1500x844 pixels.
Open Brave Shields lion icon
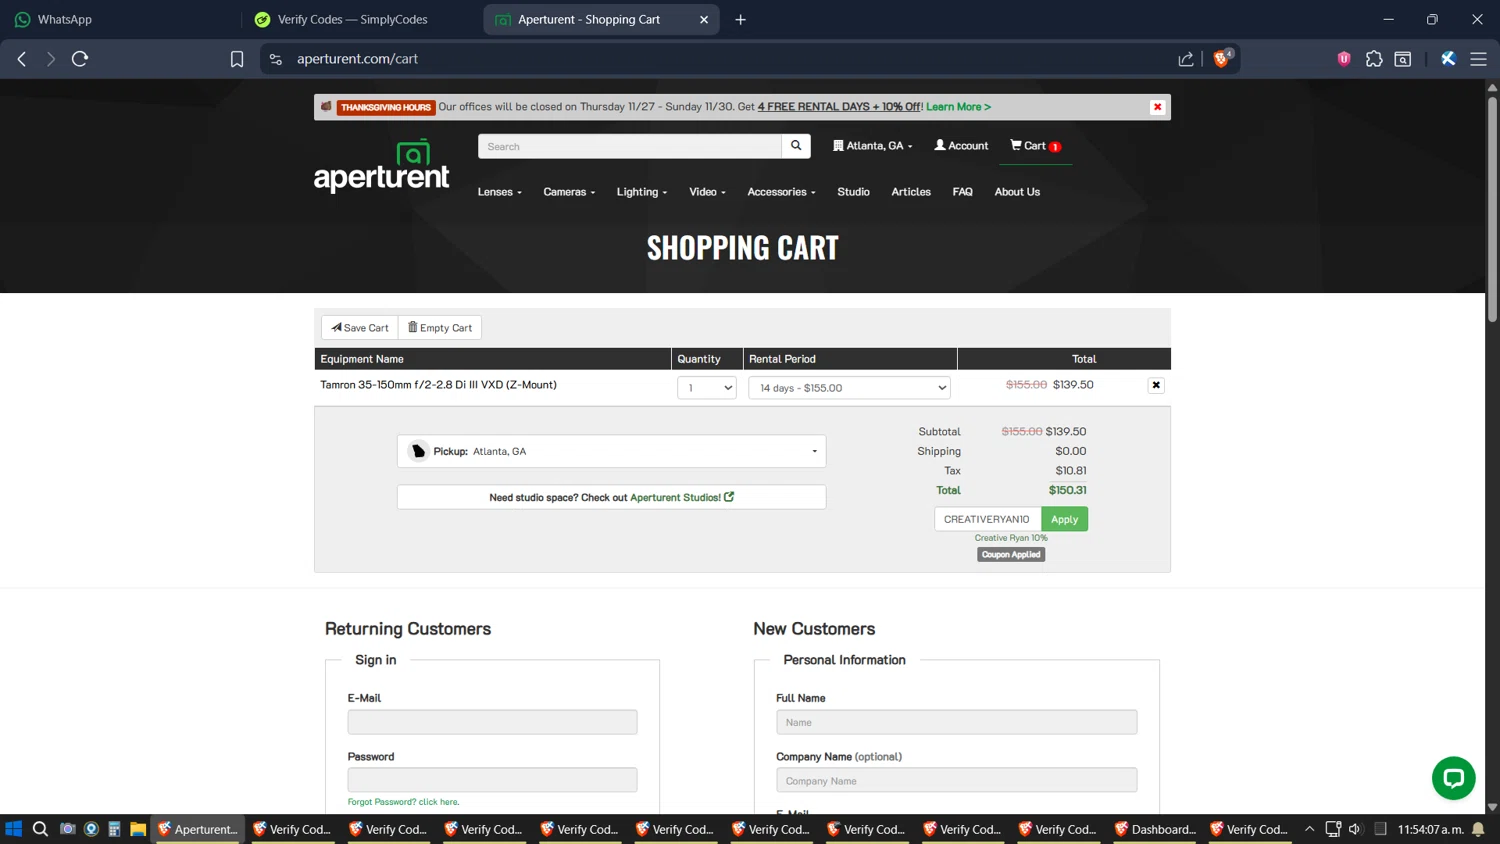tap(1221, 59)
